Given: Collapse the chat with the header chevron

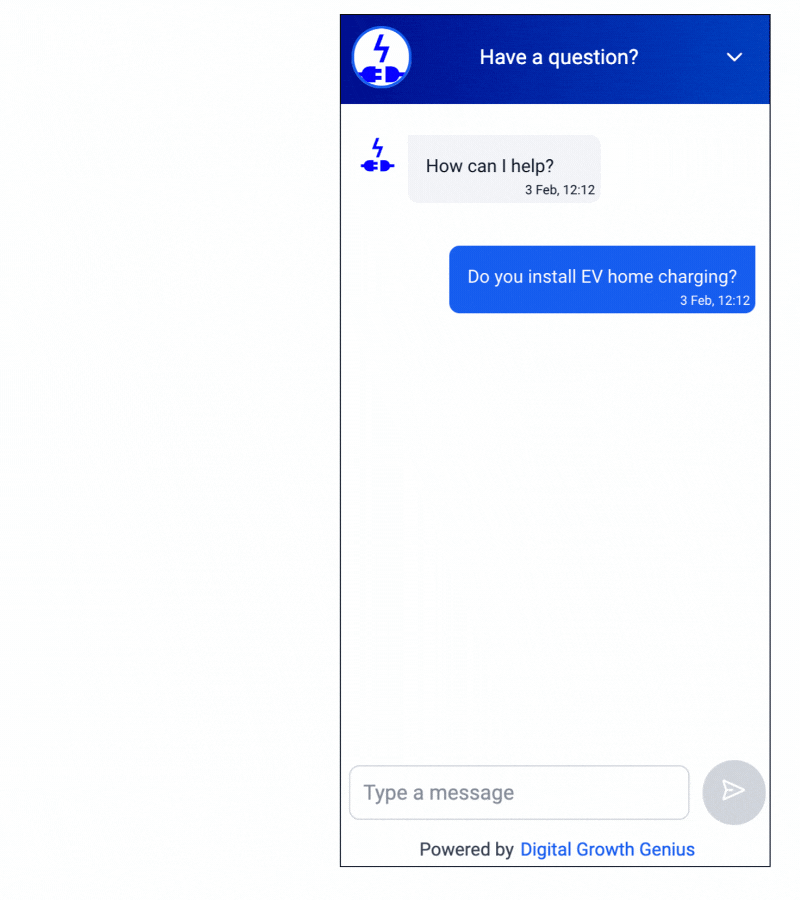Looking at the screenshot, I should click(734, 57).
